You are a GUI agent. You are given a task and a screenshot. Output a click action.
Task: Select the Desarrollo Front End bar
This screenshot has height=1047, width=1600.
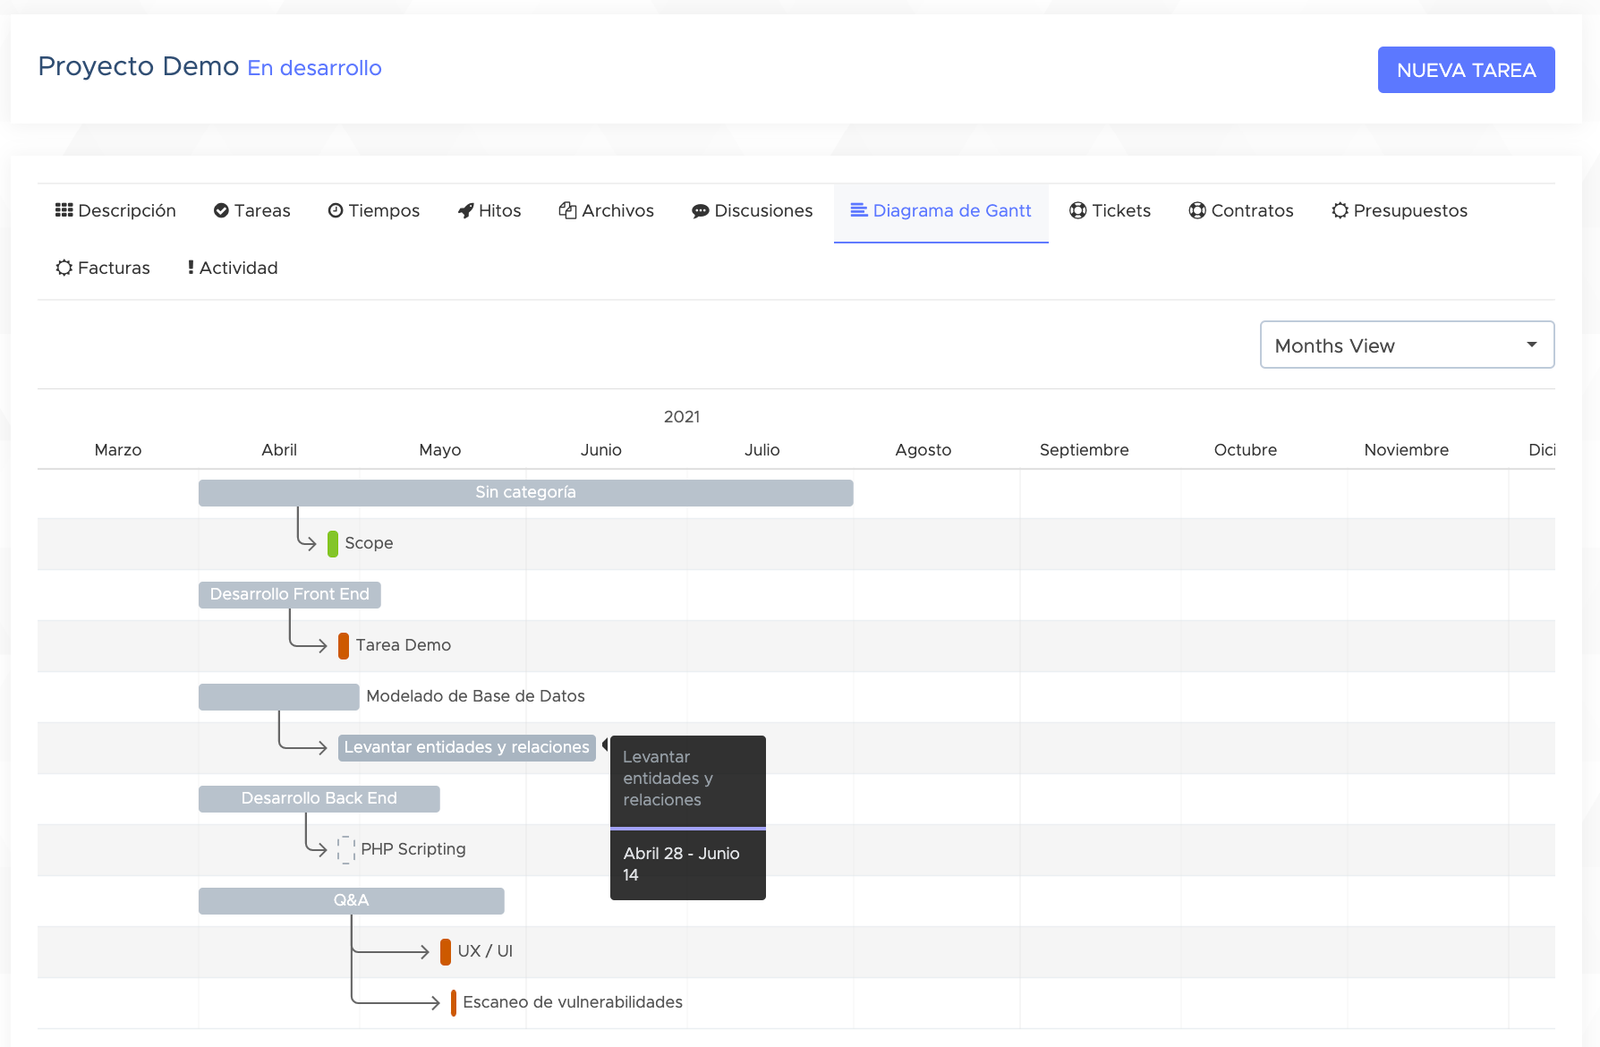[x=289, y=595]
